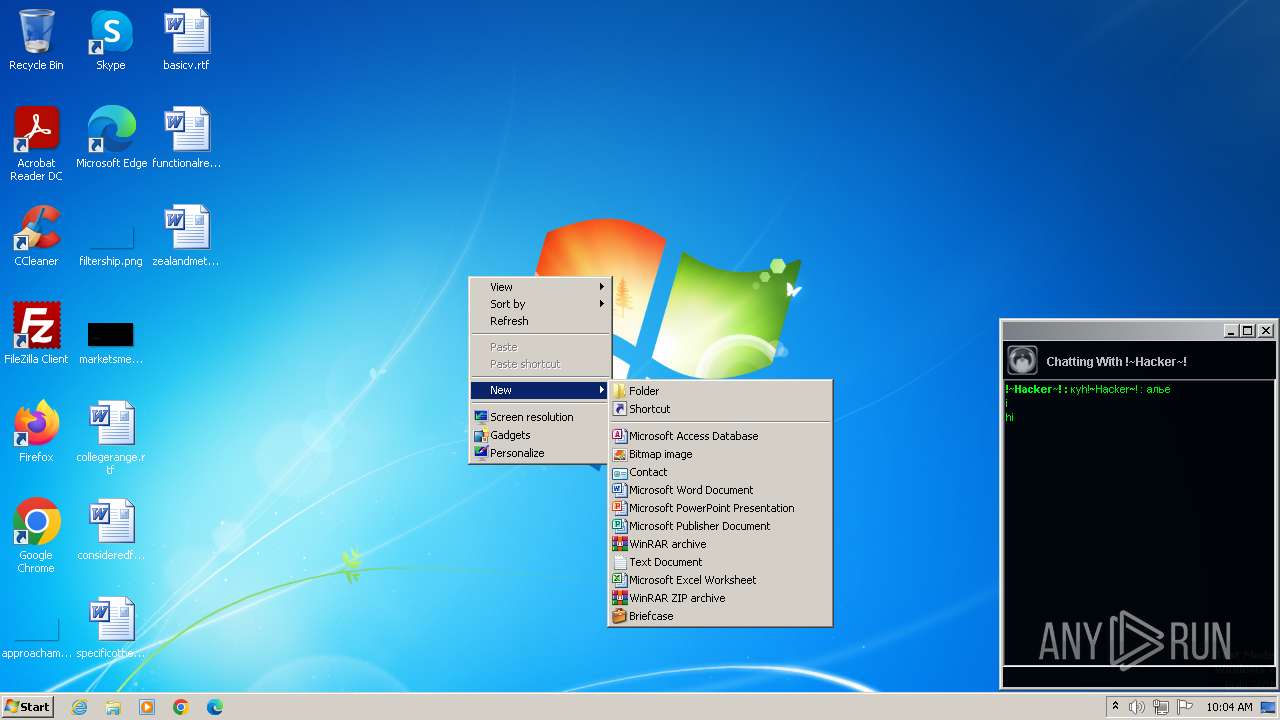Click the Action Center flag tray icon

1185,707
